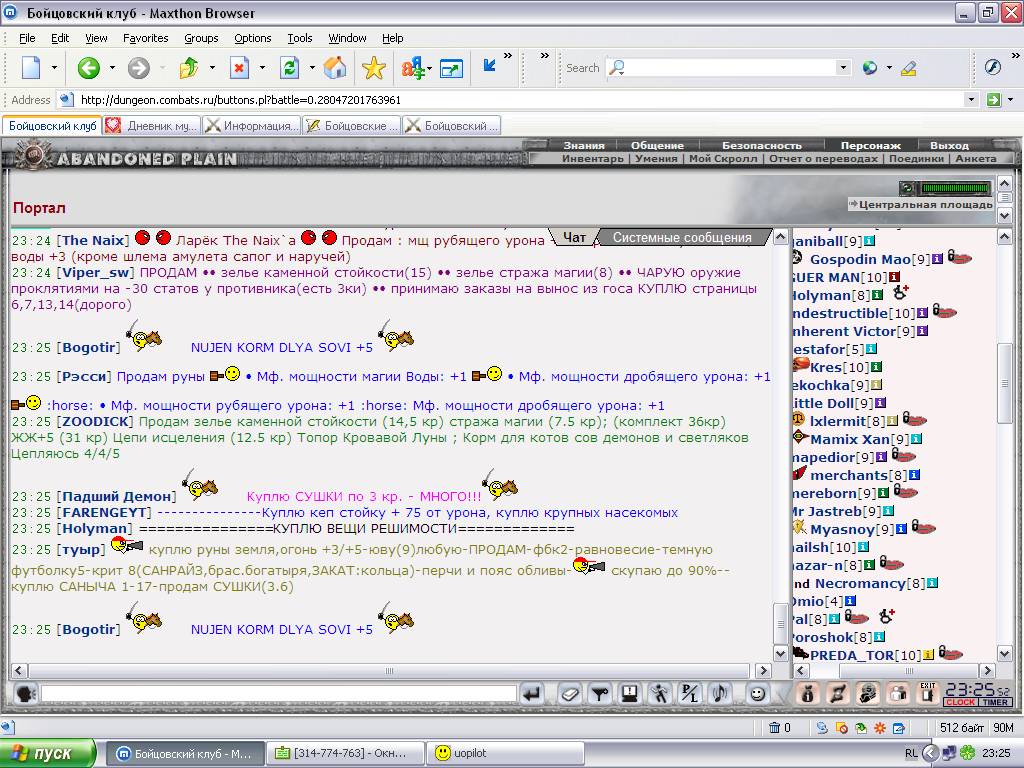Screen dimensions: 1024x768
Task: Go back with green arrow button
Action: 89,67
